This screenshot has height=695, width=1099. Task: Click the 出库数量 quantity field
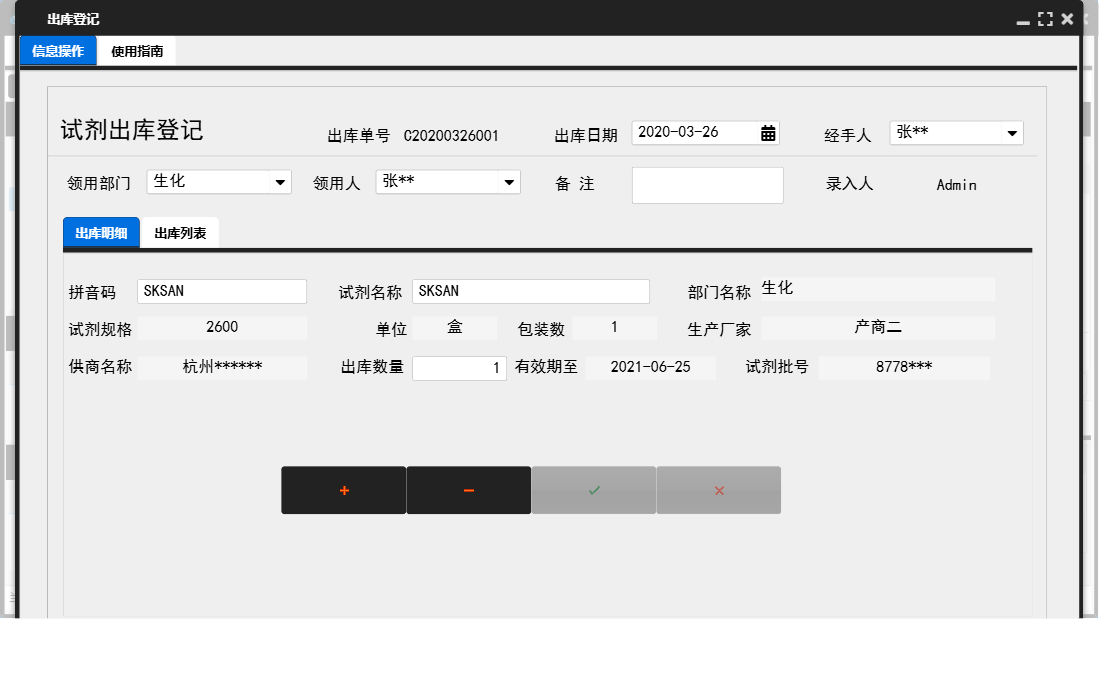point(460,367)
